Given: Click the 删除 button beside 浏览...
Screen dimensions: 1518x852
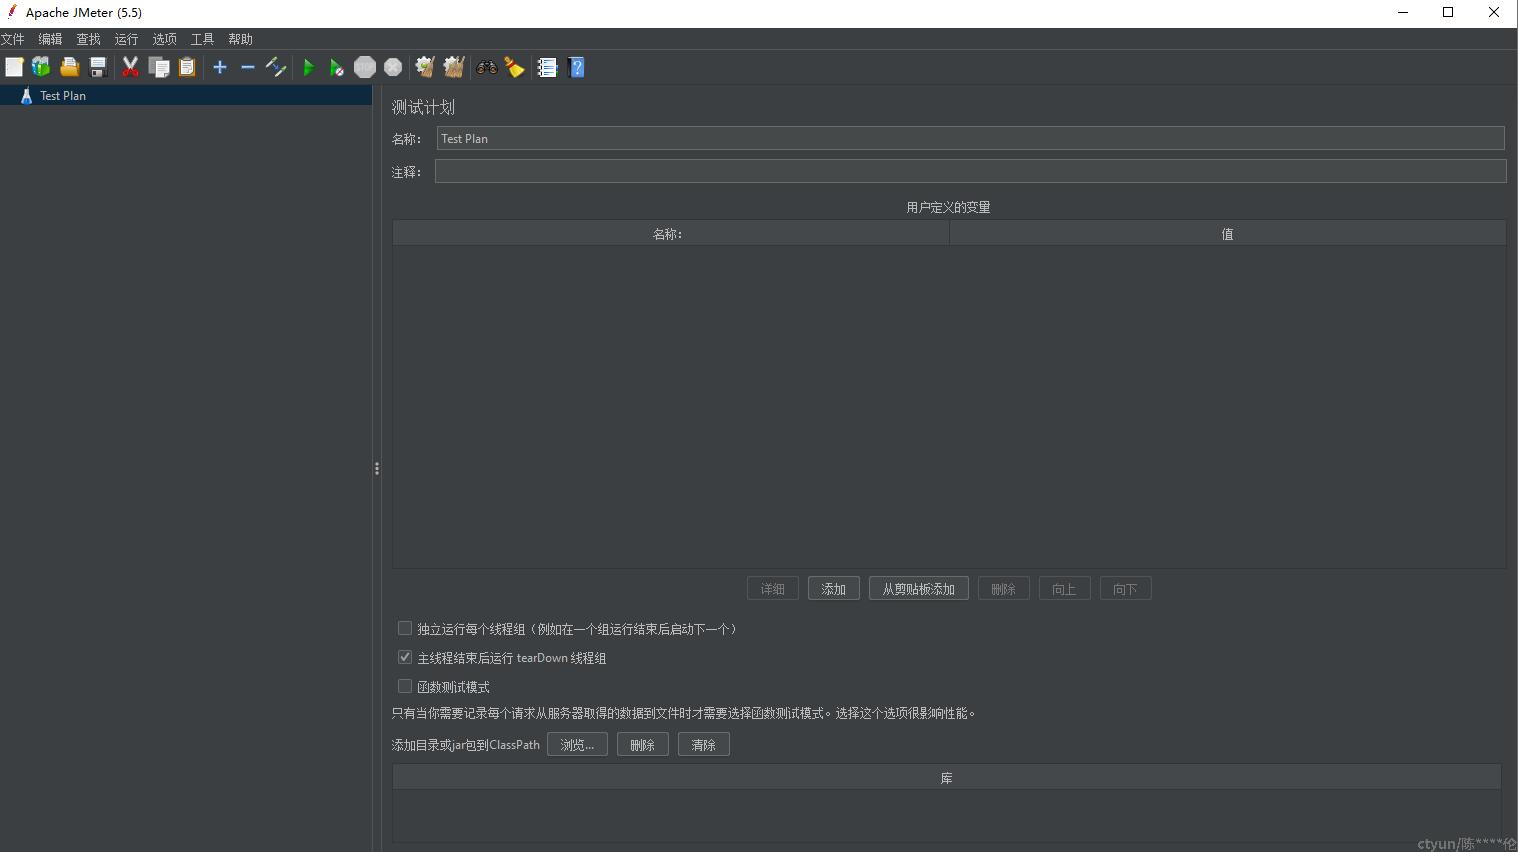Looking at the screenshot, I should [x=643, y=744].
